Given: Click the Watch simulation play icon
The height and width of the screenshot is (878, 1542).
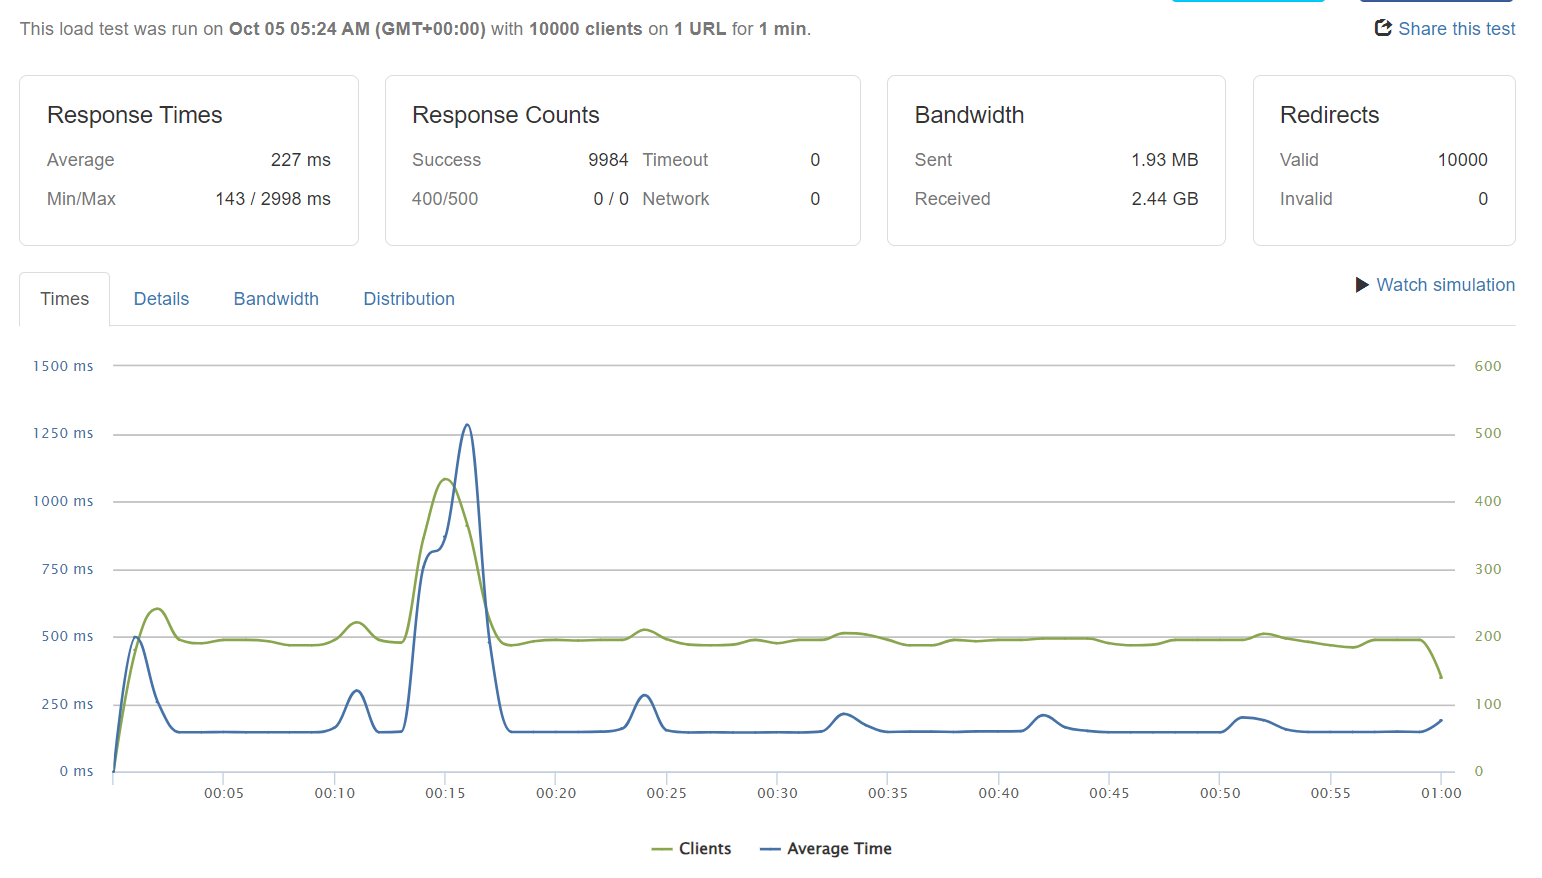Looking at the screenshot, I should point(1362,285).
